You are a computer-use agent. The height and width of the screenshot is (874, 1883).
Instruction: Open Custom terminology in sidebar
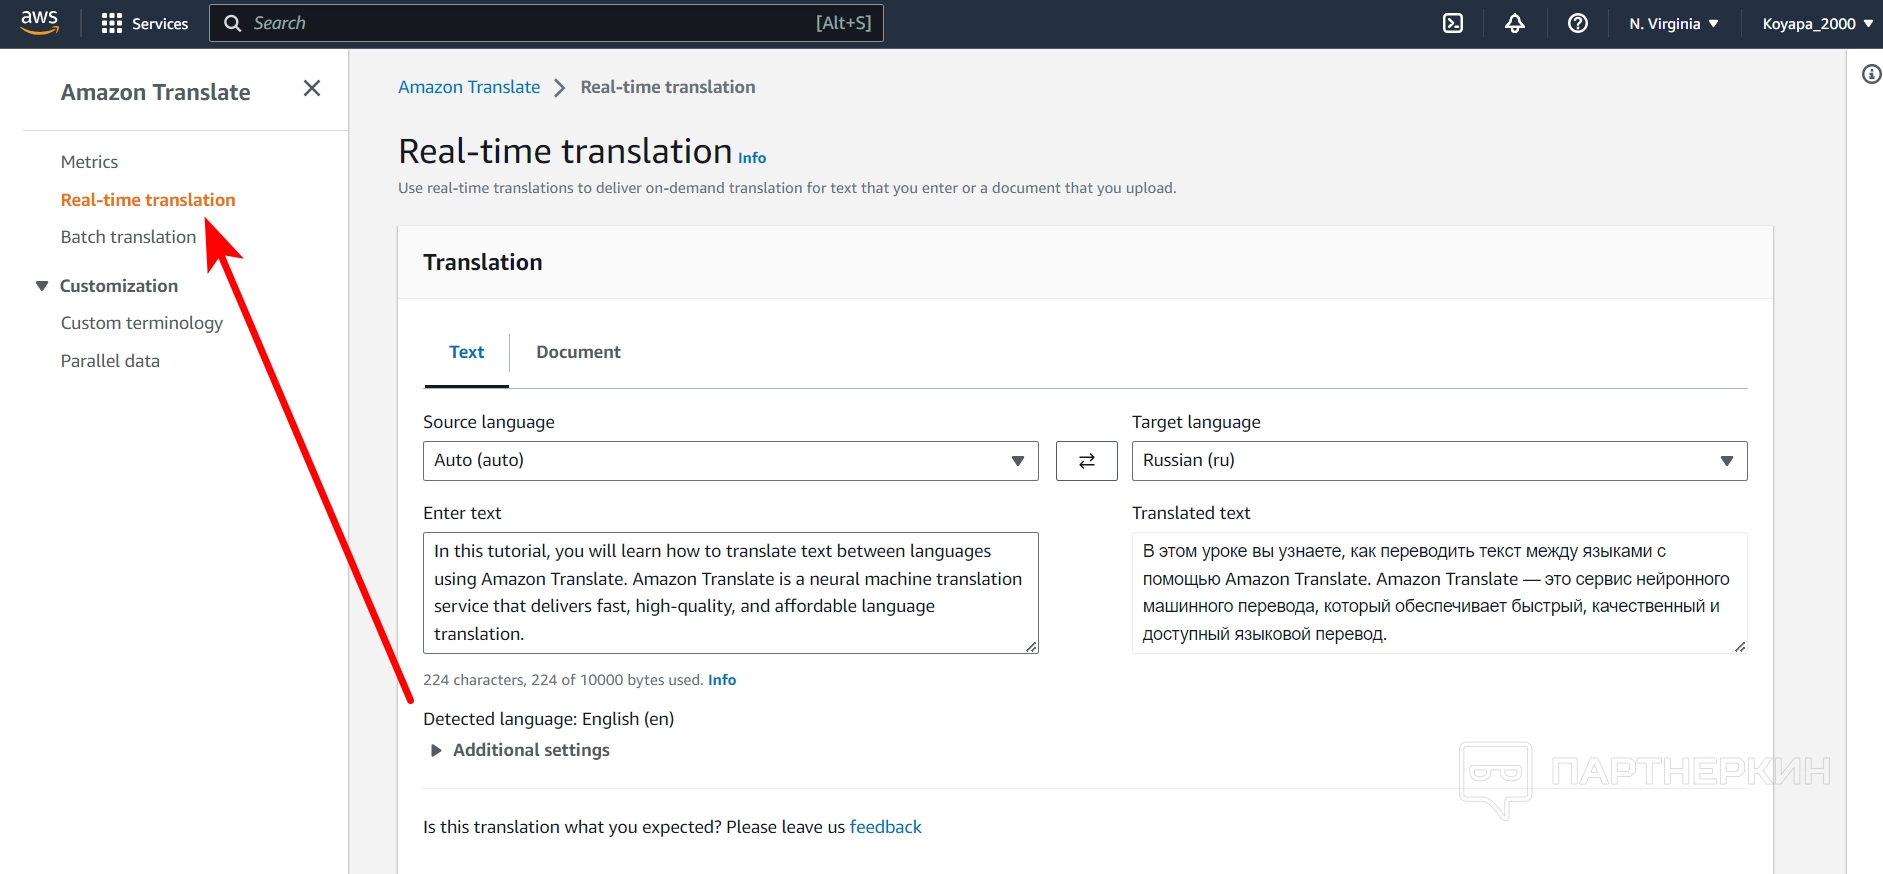[141, 323]
